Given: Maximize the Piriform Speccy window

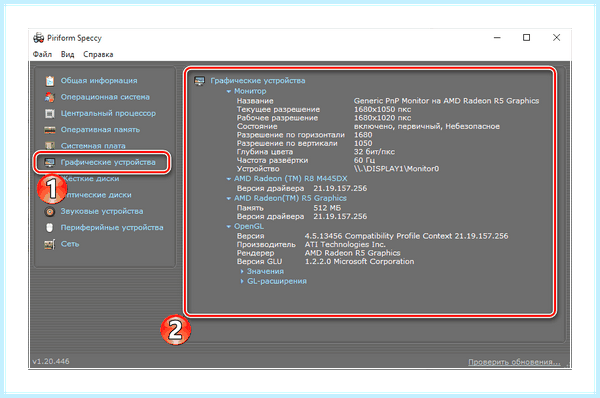Looking at the screenshot, I should click(x=527, y=38).
